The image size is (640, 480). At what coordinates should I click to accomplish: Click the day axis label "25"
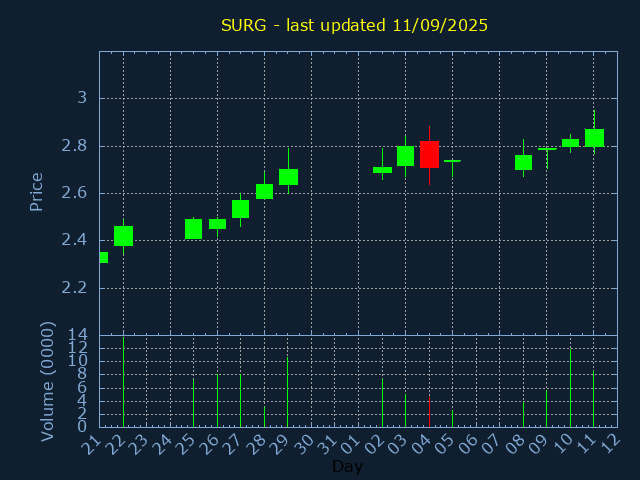coord(185,443)
